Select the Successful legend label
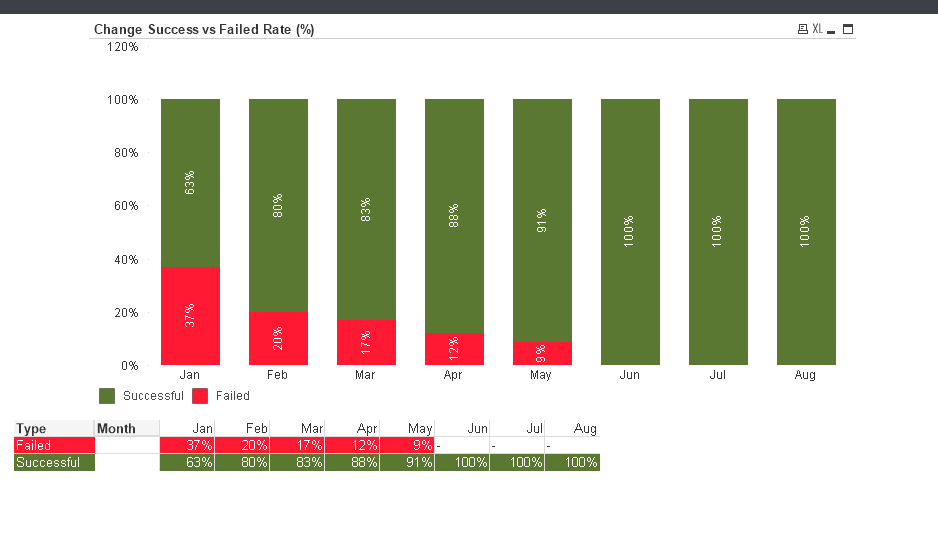The image size is (938, 538). point(153,396)
